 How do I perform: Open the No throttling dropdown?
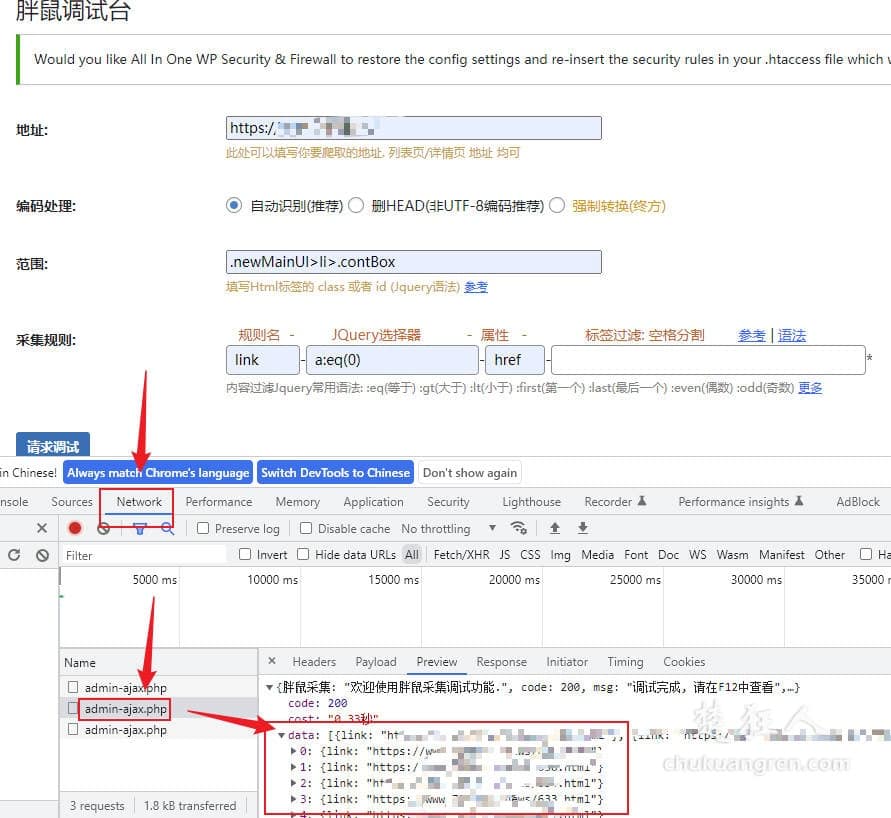coord(448,528)
